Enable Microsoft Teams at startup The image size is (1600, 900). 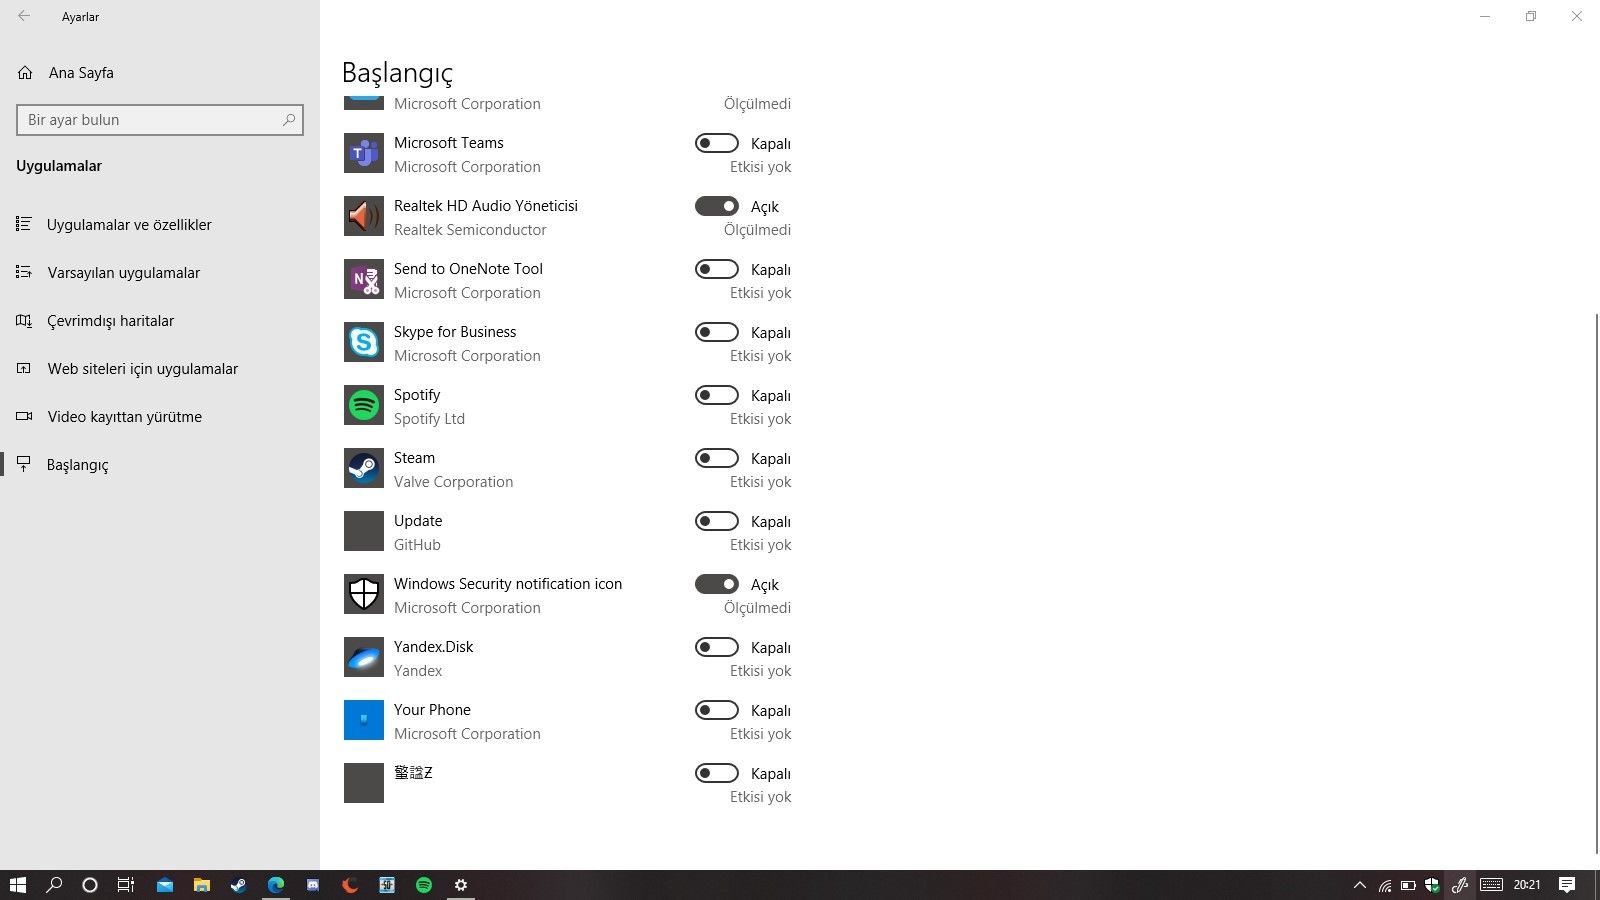pyautogui.click(x=717, y=143)
